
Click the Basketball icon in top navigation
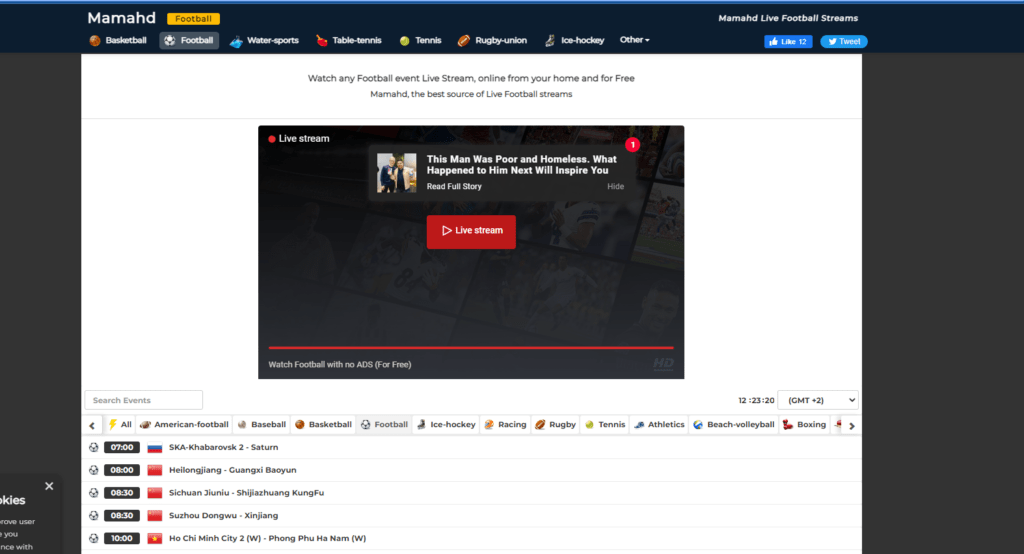click(95, 41)
